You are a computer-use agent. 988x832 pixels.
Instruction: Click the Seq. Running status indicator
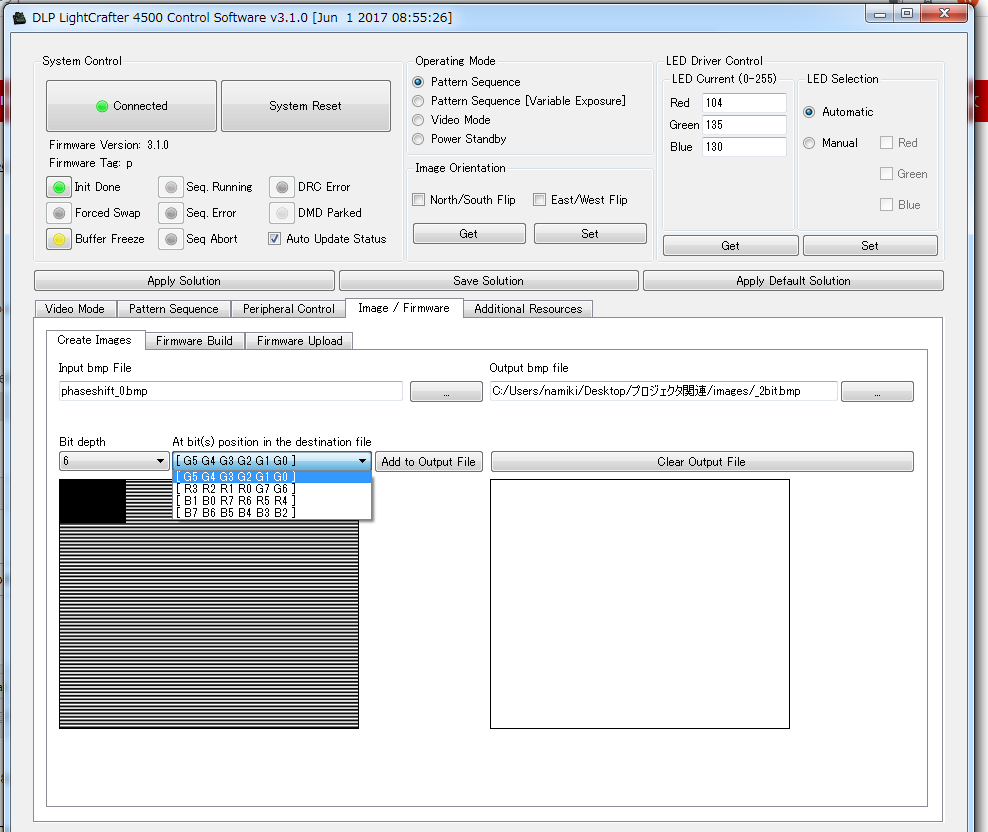pos(171,187)
